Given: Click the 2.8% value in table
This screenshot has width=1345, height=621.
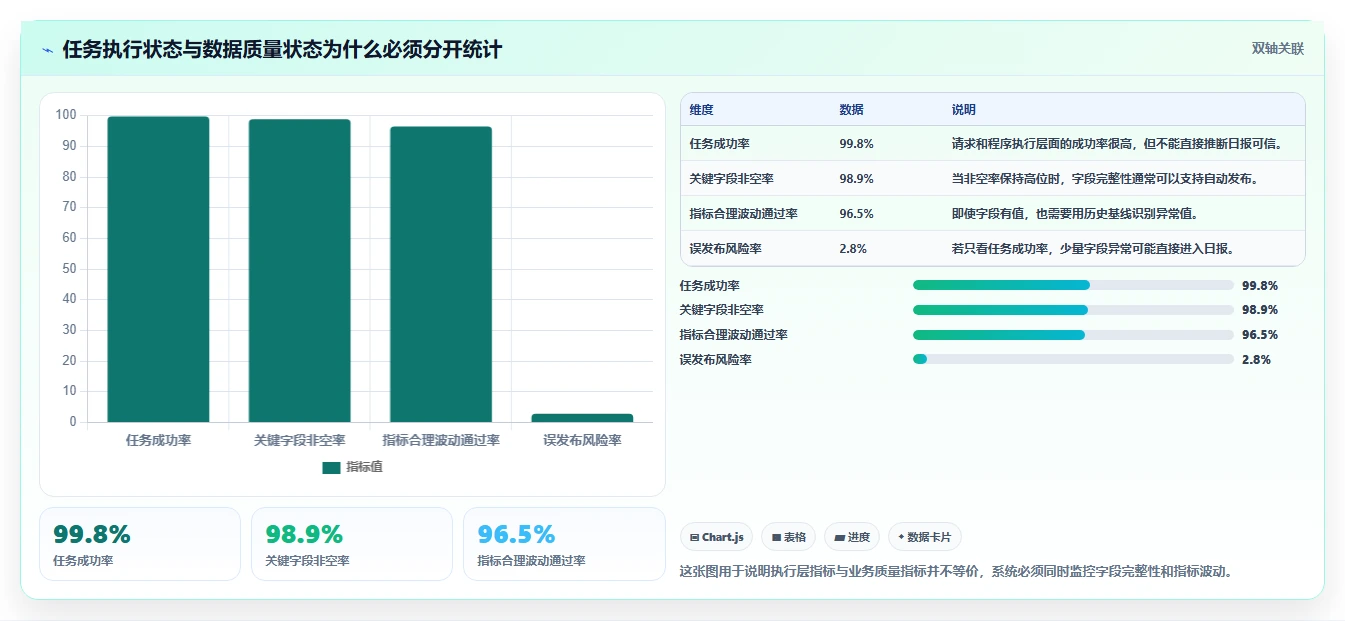Looking at the screenshot, I should click(x=853, y=249).
